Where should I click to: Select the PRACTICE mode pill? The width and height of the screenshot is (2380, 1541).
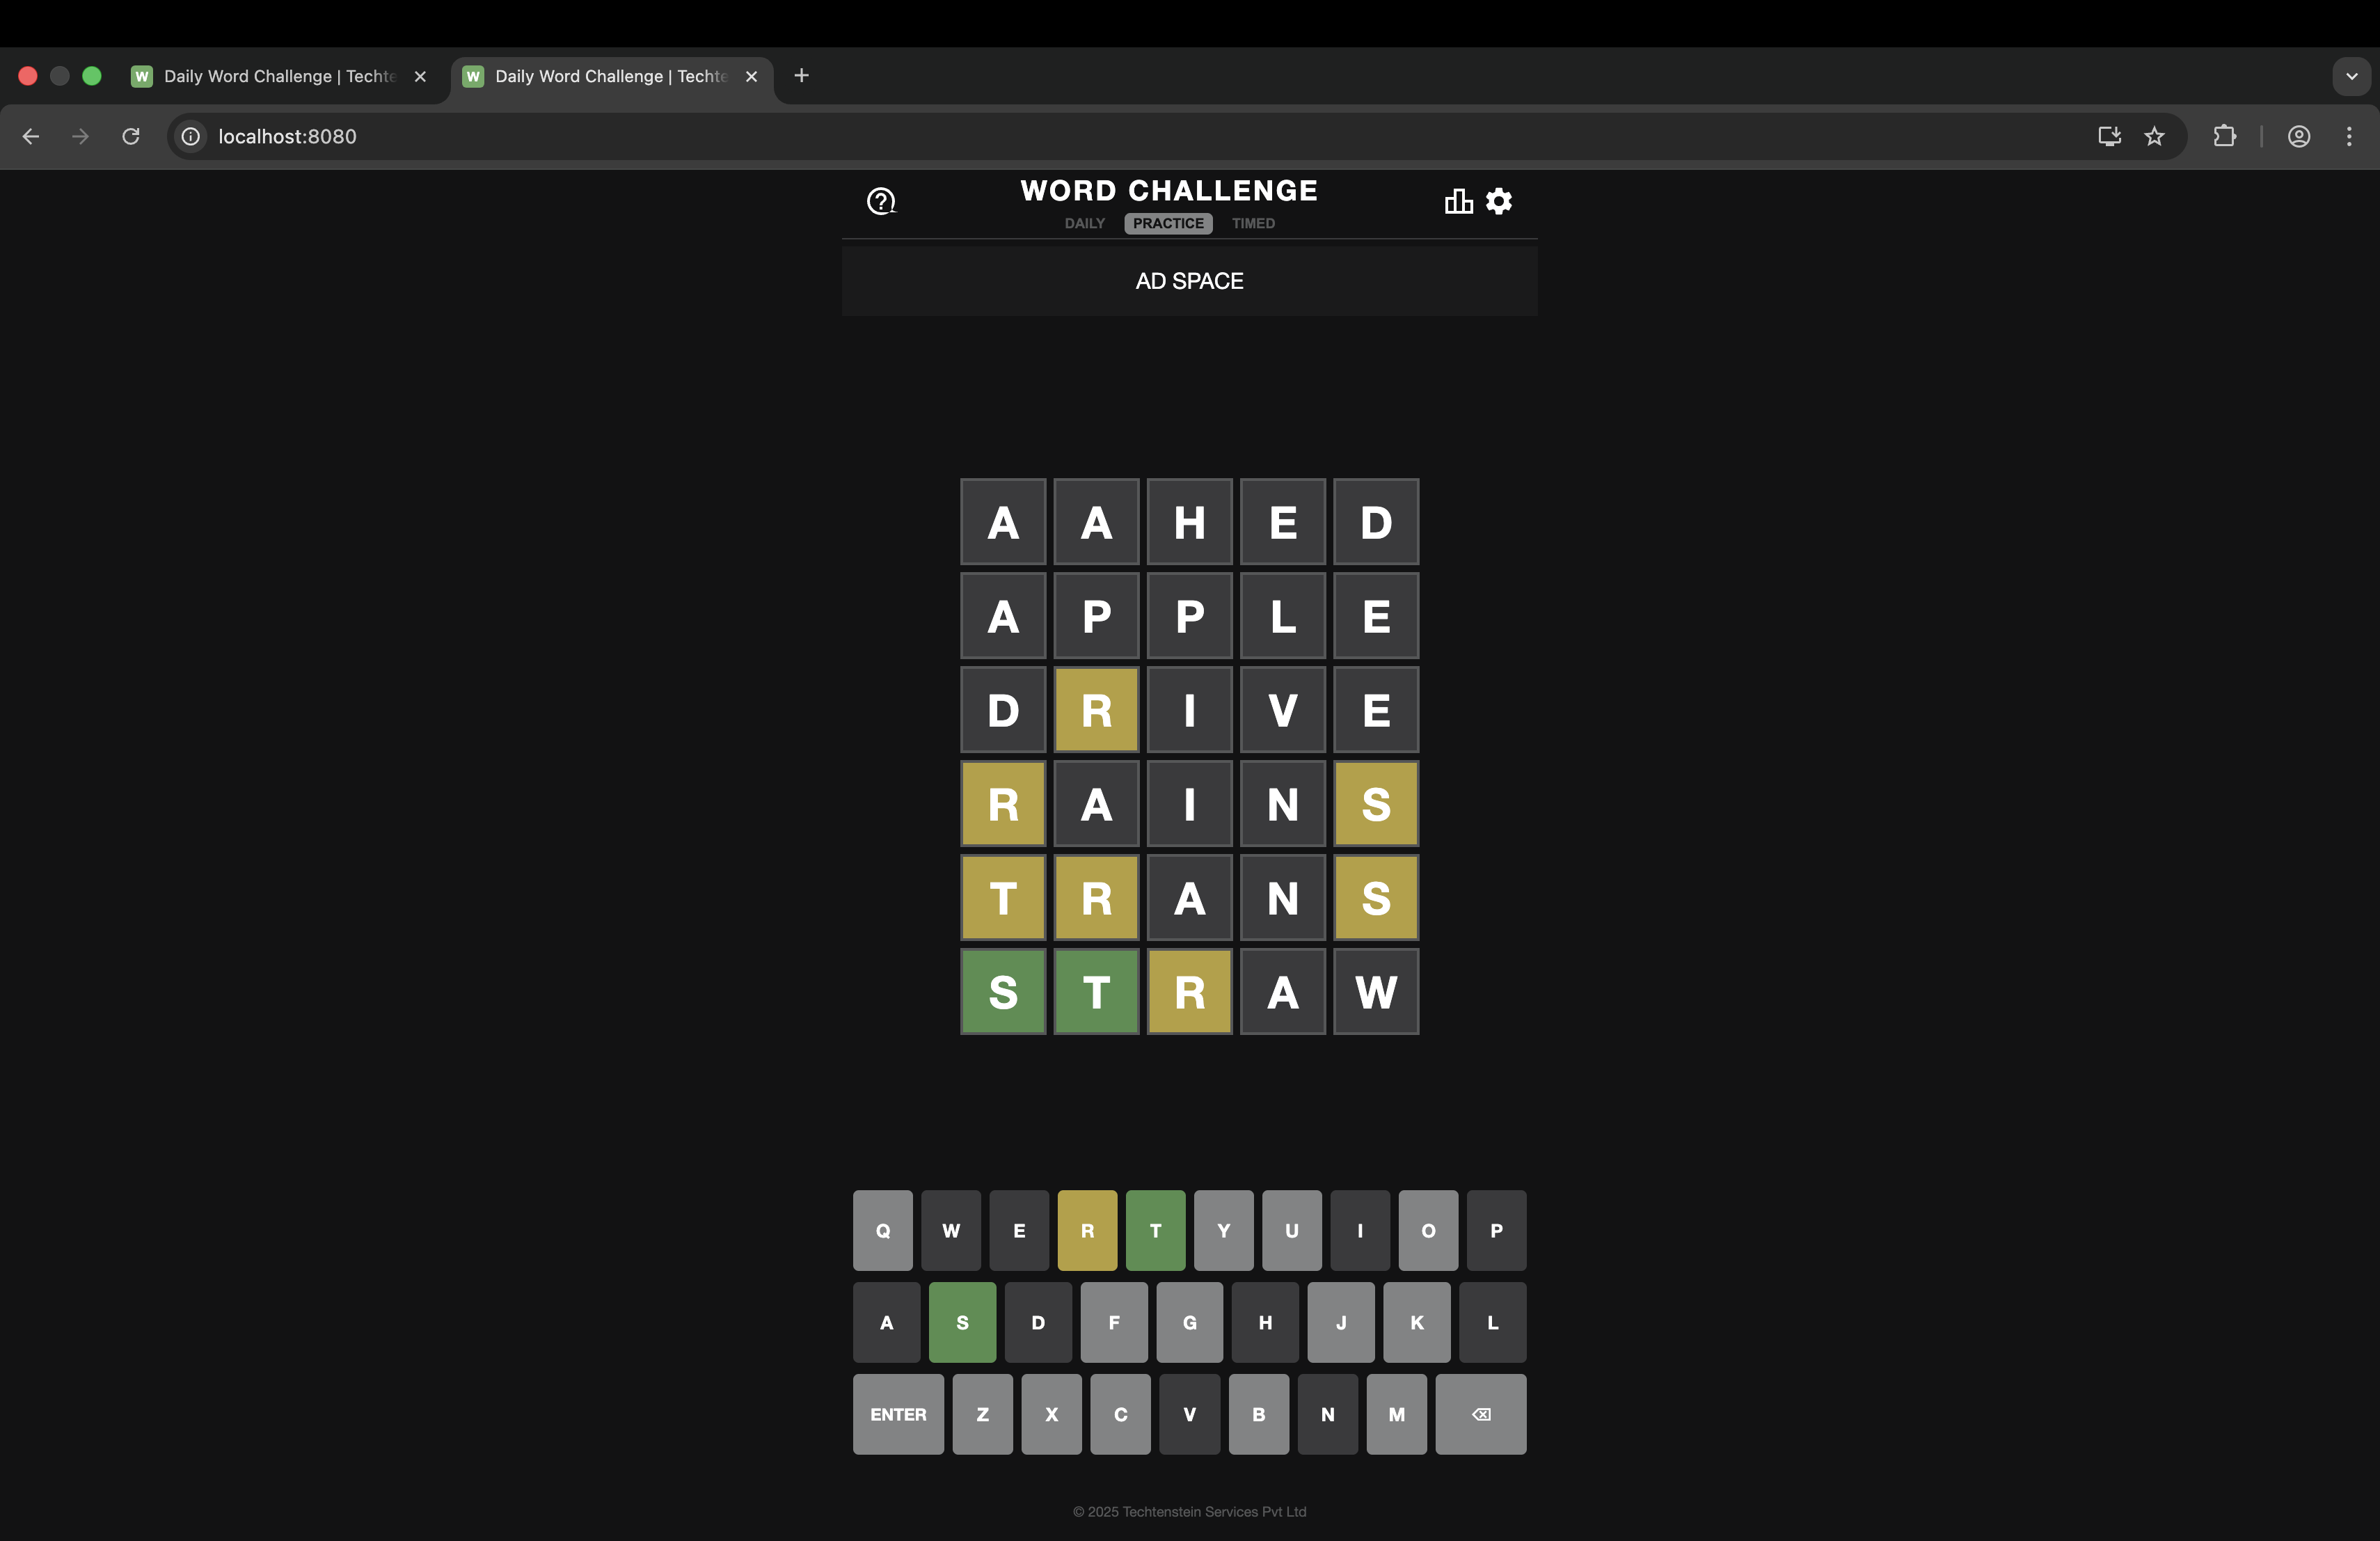tap(1168, 223)
